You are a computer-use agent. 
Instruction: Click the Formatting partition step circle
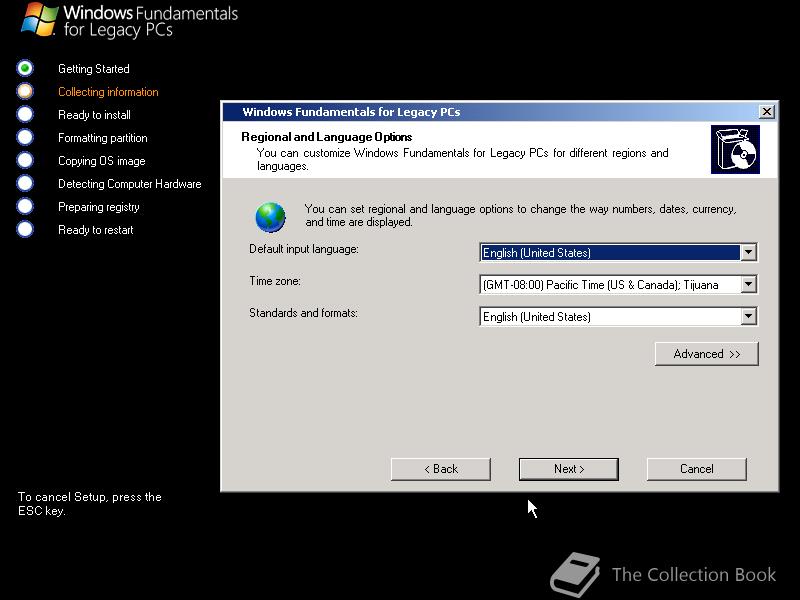24,137
